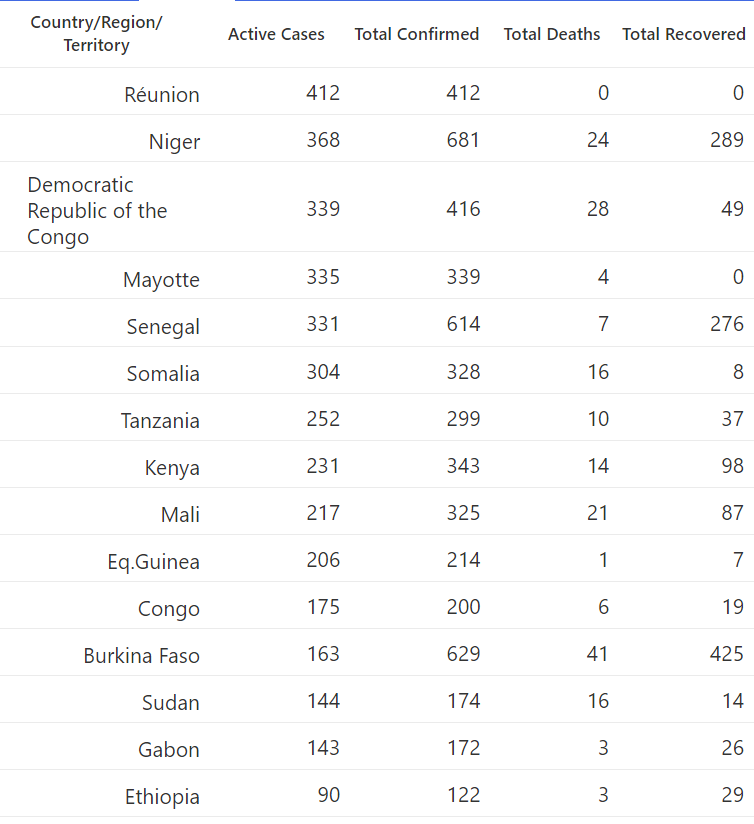Select Mali's total confirmed value 325
The image size is (754, 824).
point(463,513)
